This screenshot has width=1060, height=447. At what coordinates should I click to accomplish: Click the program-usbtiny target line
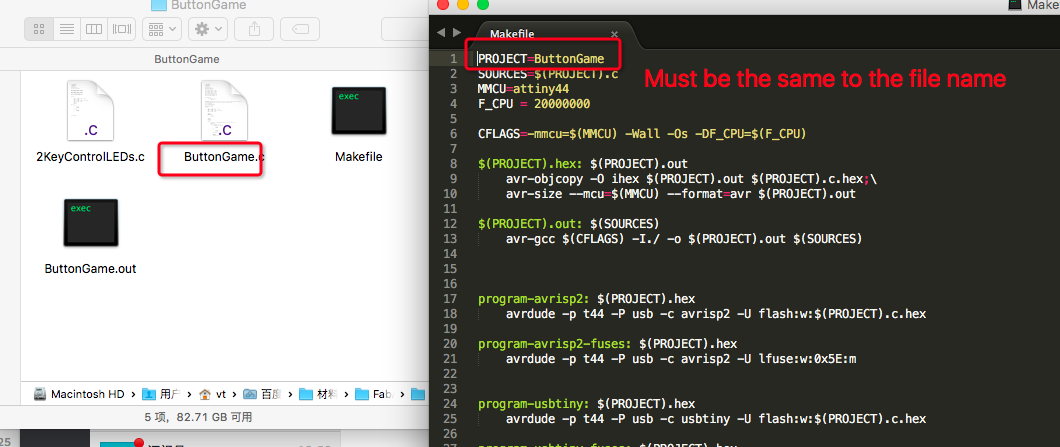pos(586,404)
